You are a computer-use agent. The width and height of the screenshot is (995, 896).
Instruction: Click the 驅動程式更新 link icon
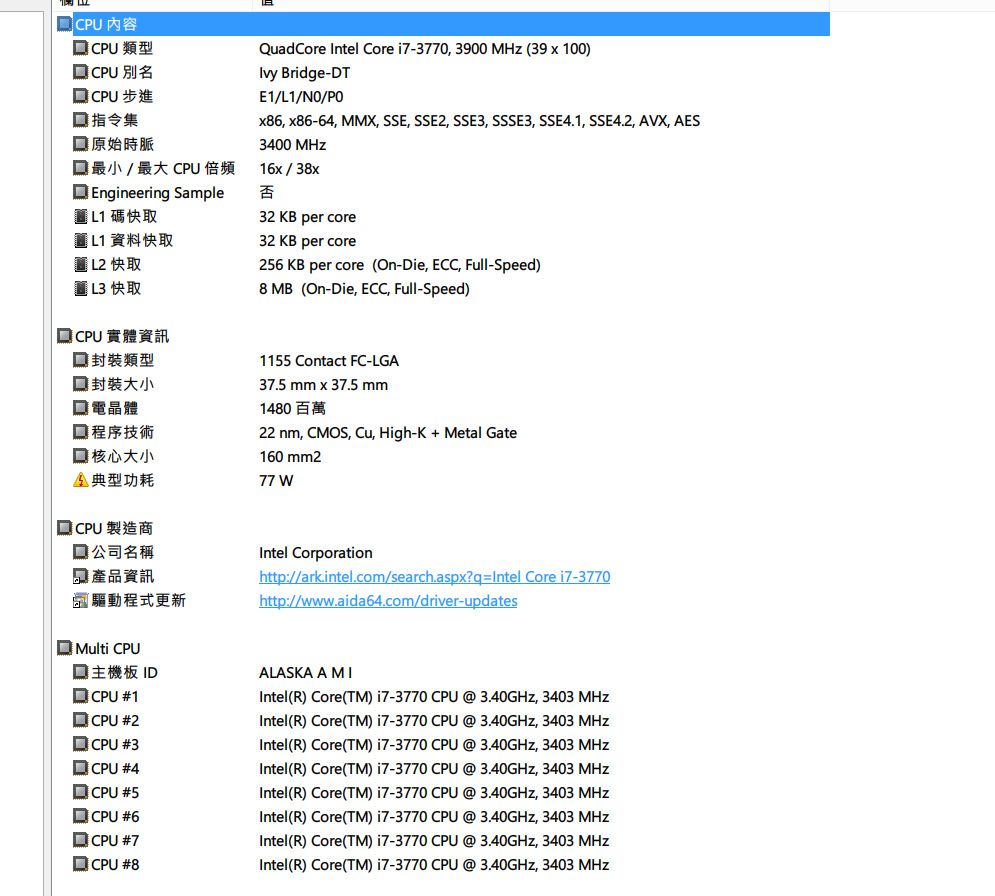coord(81,600)
